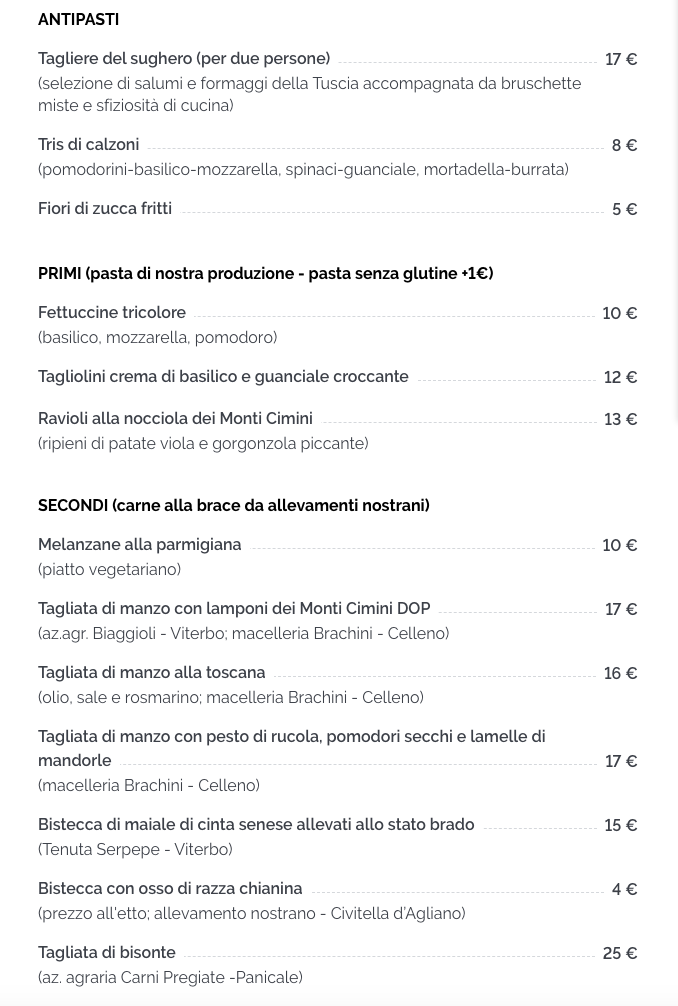Click the Tenuta Serpepe - Viterbo note
This screenshot has height=1006, width=678.
(x=135, y=849)
